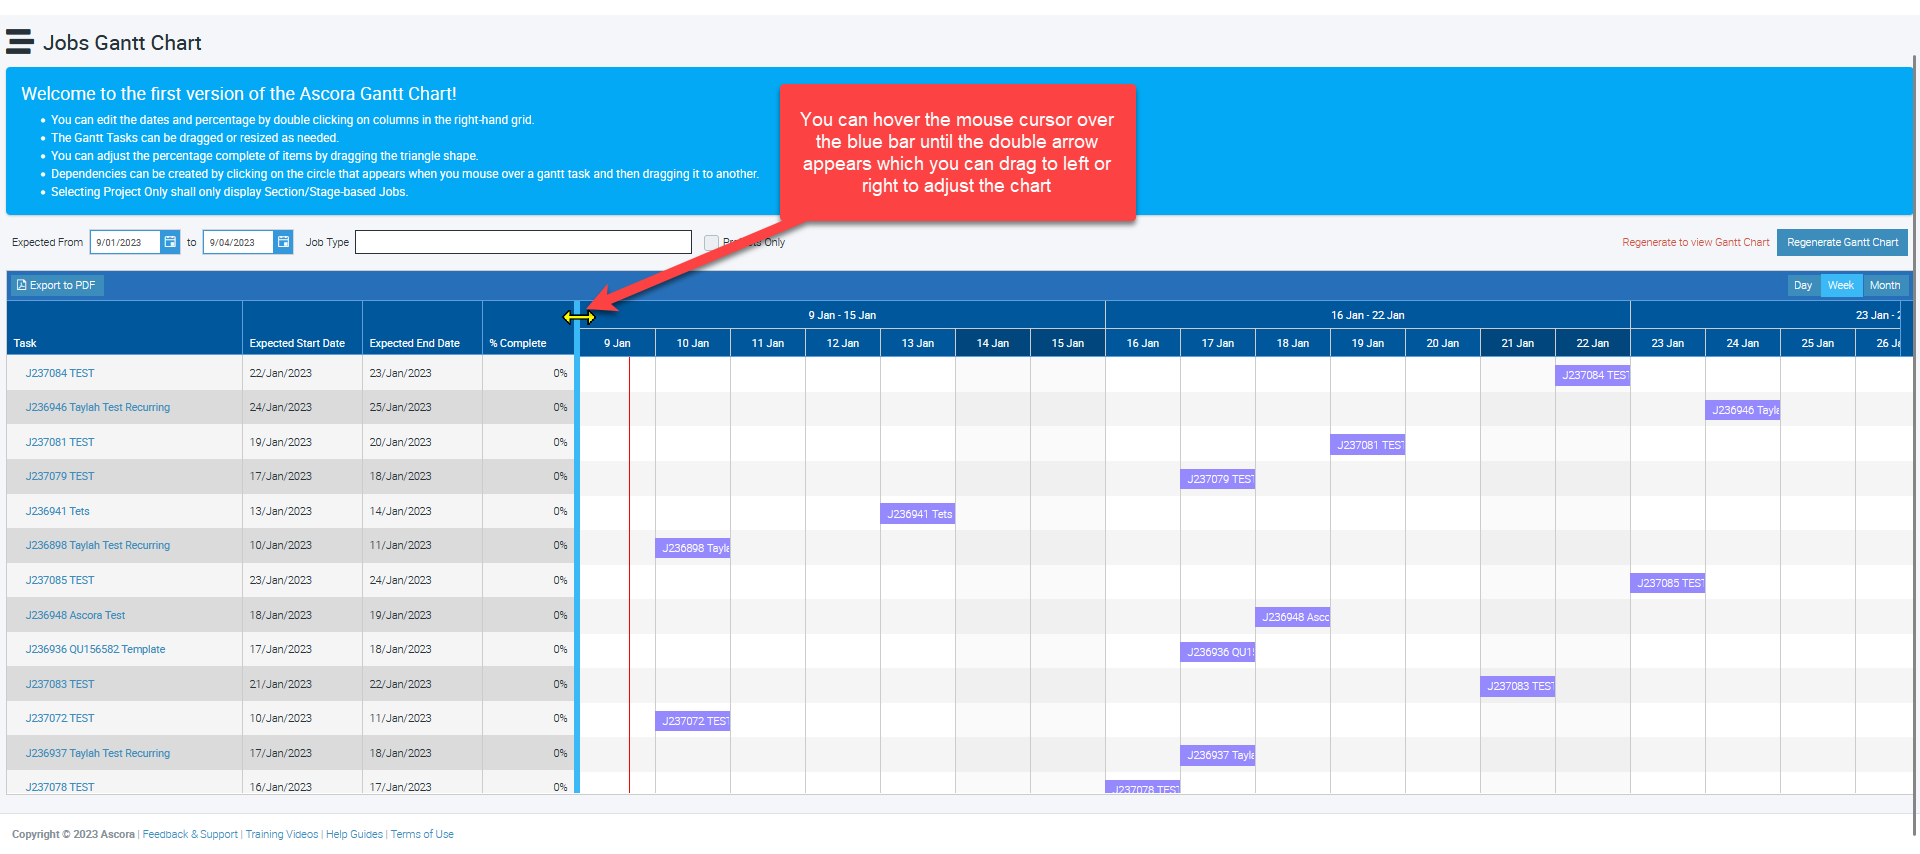Click Regenerate Gantt Chart button
1920x854 pixels.
click(1842, 242)
